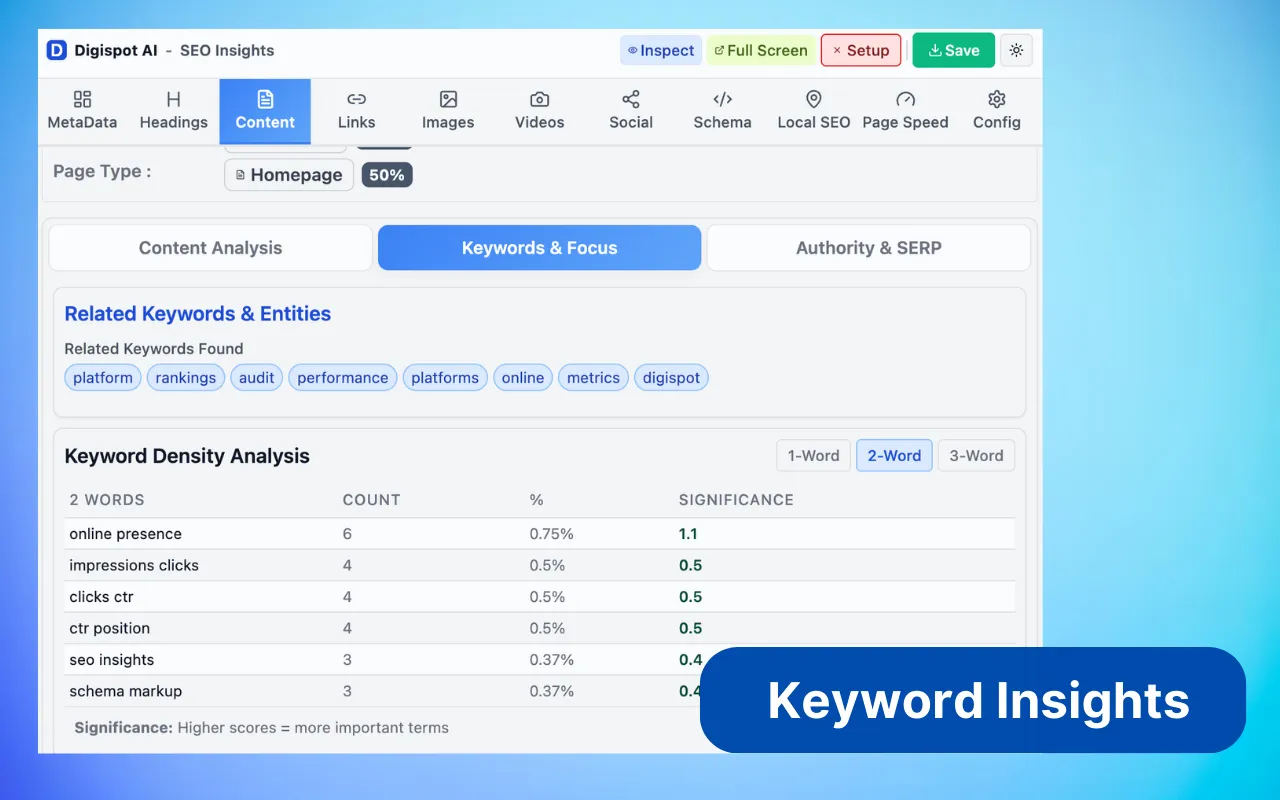Open the Local SEO tab
1280x800 pixels.
coord(814,110)
